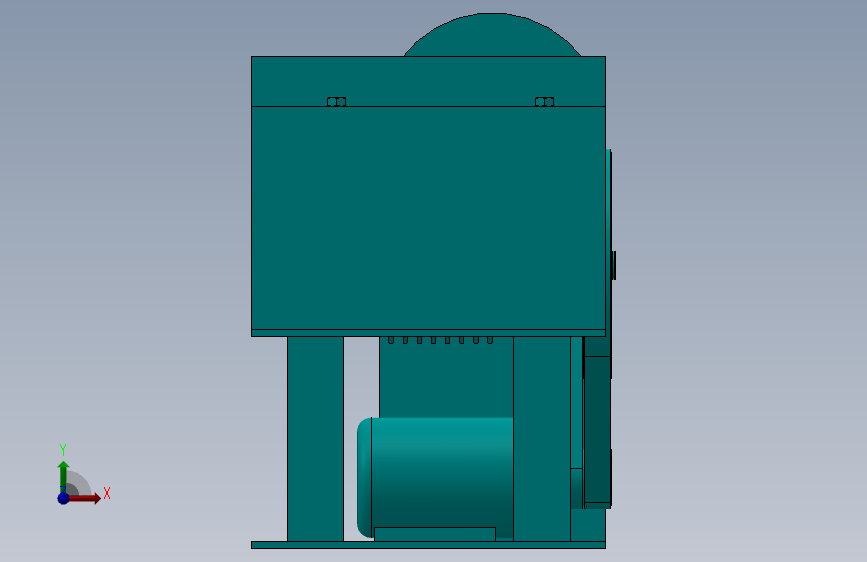The width and height of the screenshot is (867, 562).
Task: Select the right hex nut pair on the housing
Action: 544,102
